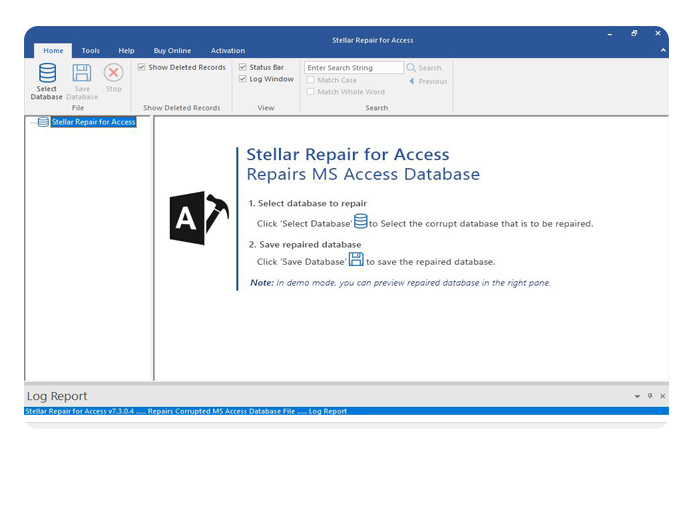
Task: Click the database icon in the tree panel
Action: (43, 122)
